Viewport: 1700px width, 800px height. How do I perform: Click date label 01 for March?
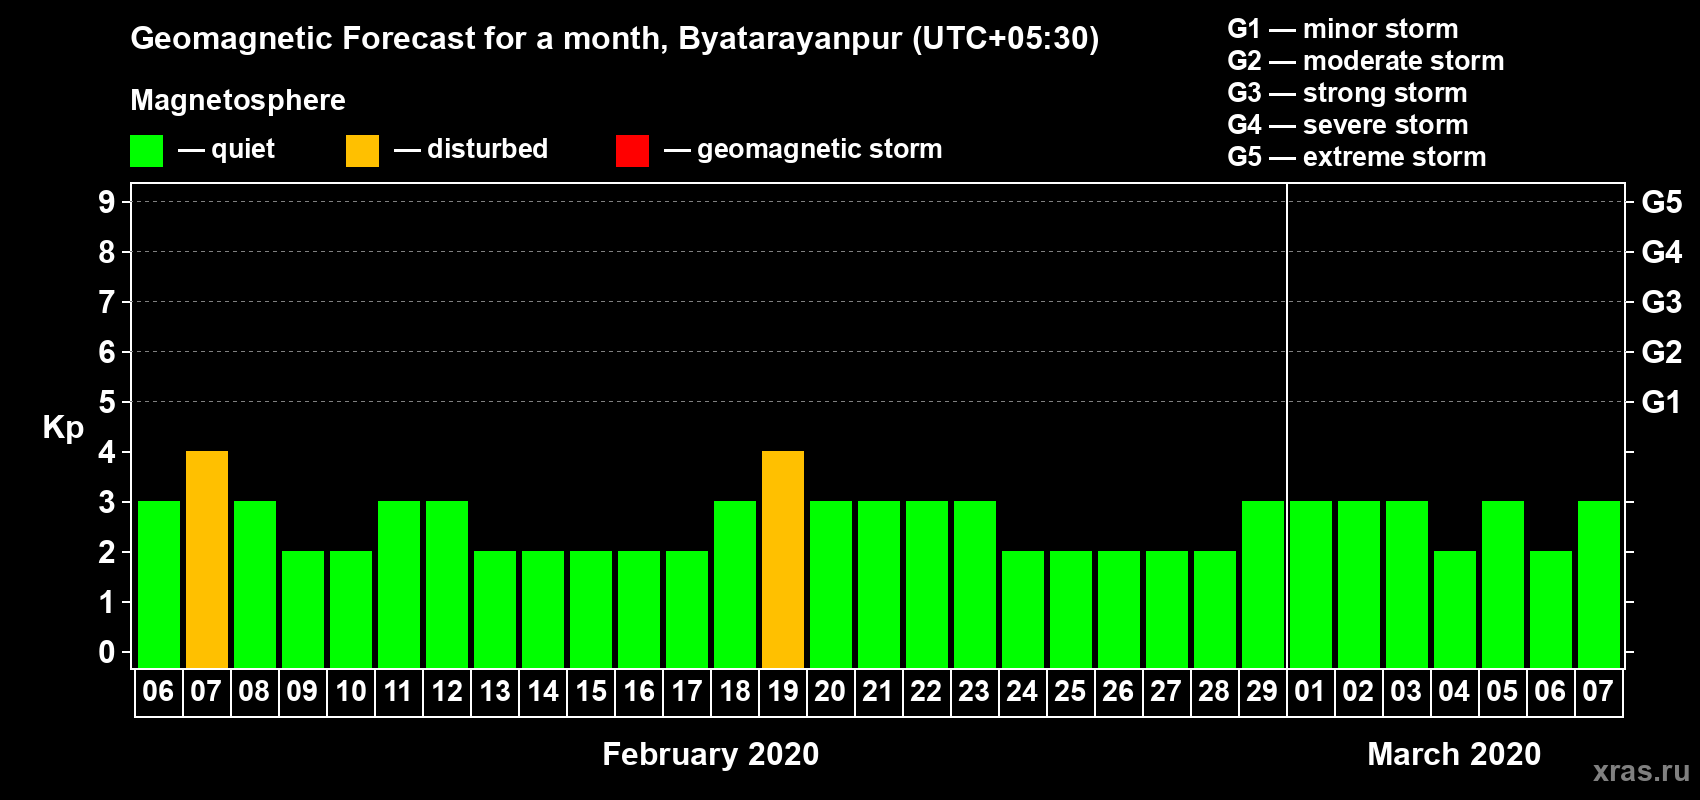click(x=1310, y=692)
